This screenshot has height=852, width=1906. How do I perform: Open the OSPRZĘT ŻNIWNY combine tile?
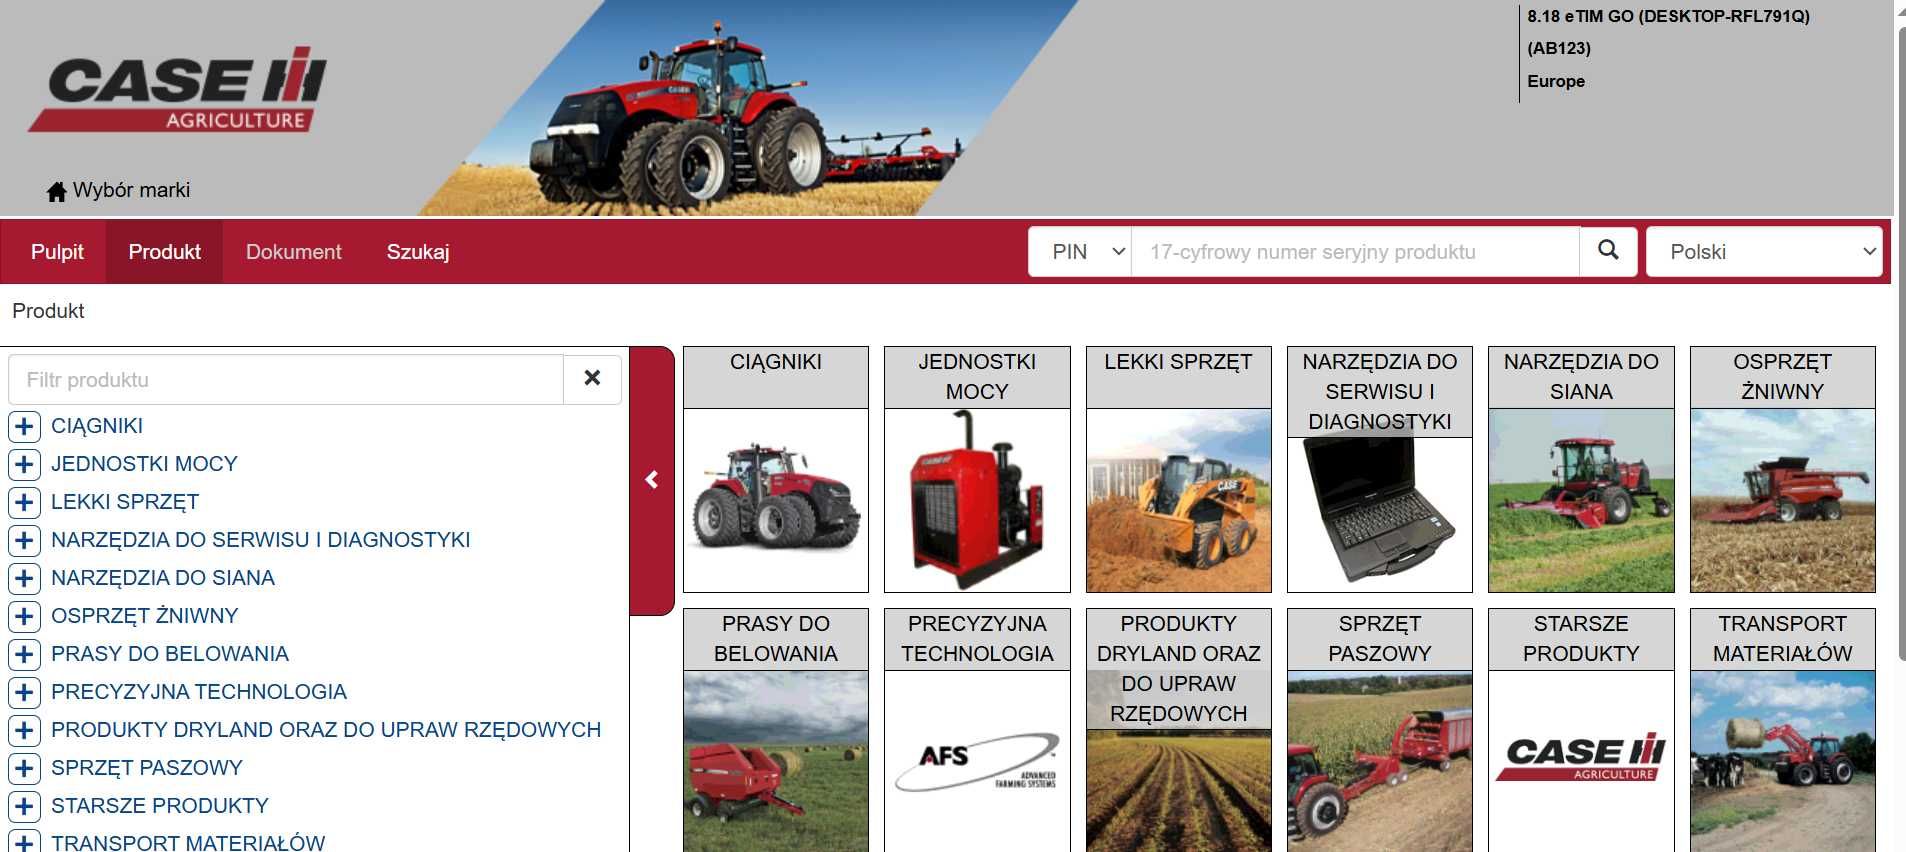pos(1783,470)
